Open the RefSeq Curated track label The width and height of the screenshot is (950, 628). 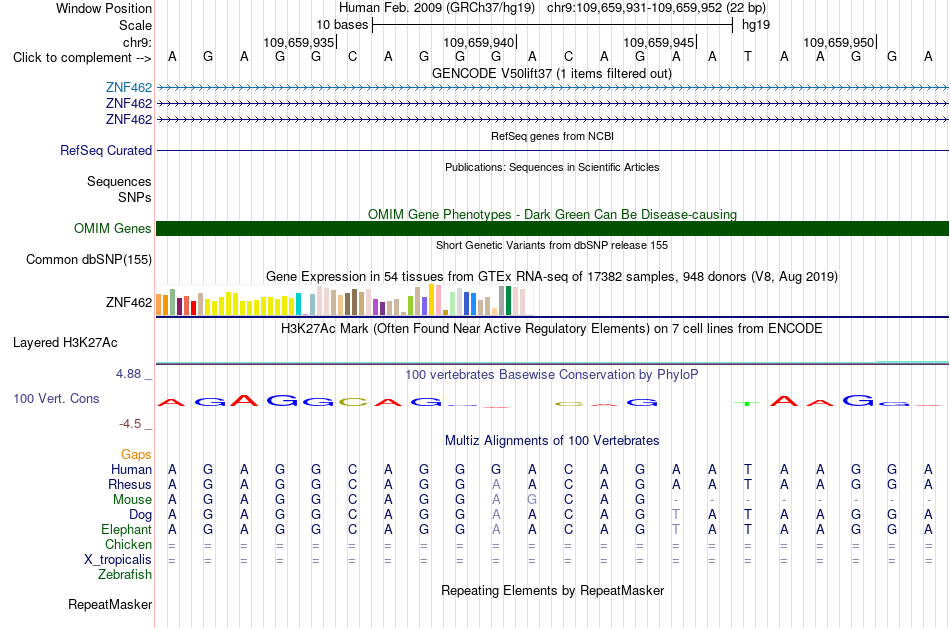[105, 150]
